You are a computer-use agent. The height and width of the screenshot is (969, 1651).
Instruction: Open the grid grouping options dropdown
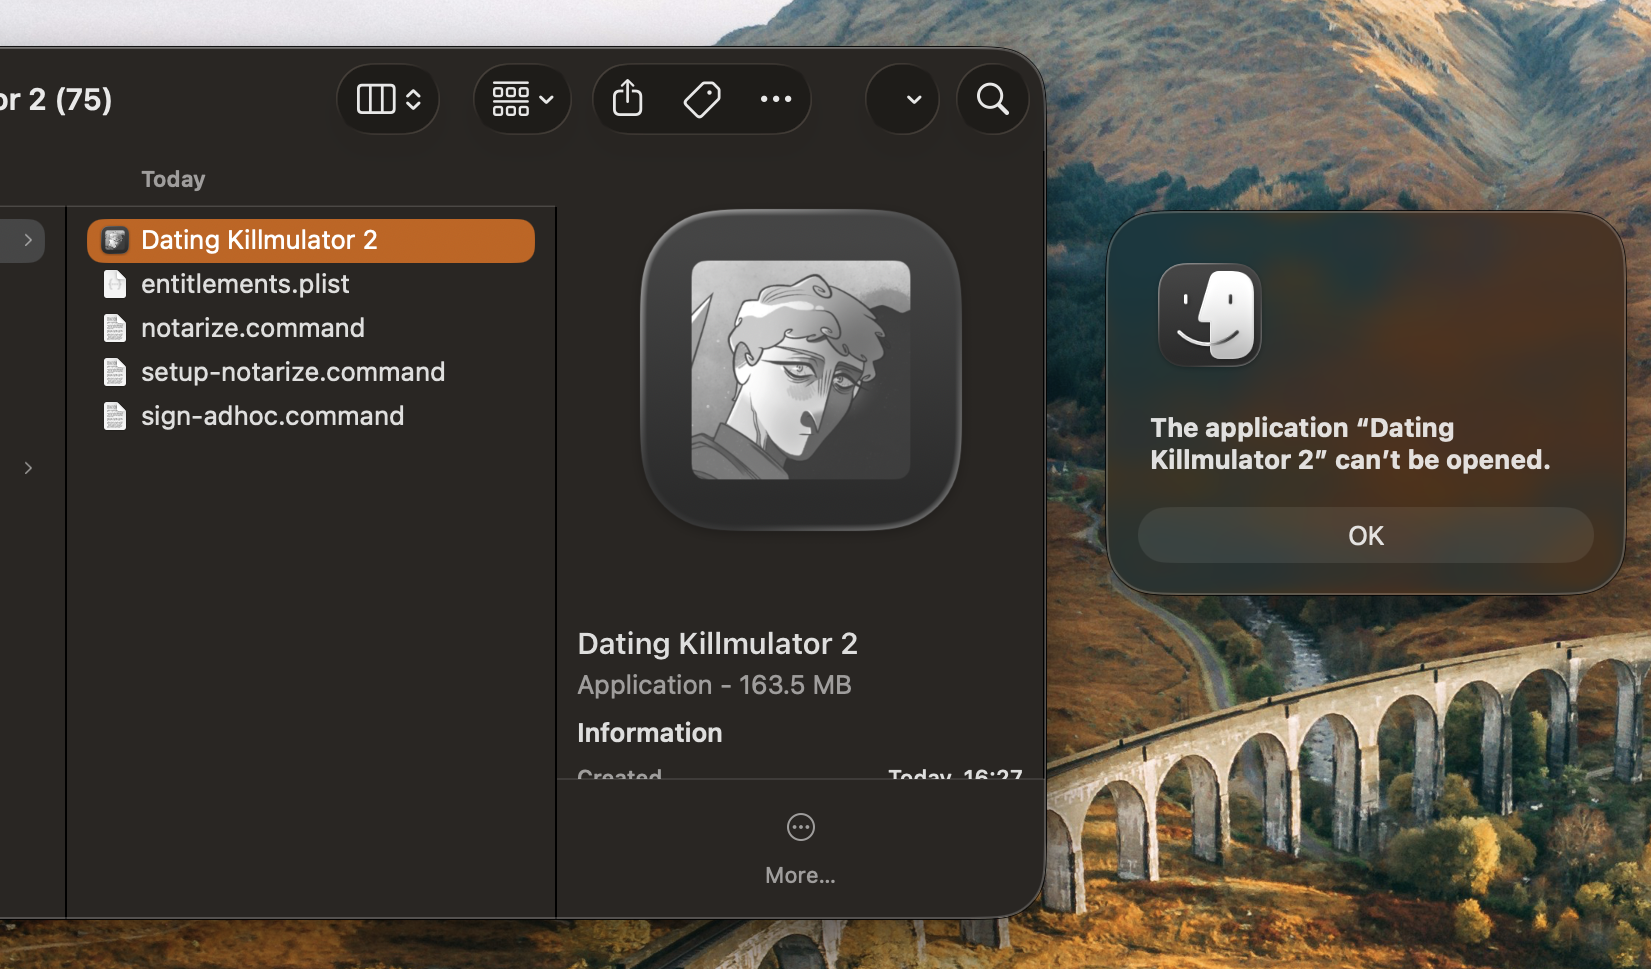(x=523, y=99)
